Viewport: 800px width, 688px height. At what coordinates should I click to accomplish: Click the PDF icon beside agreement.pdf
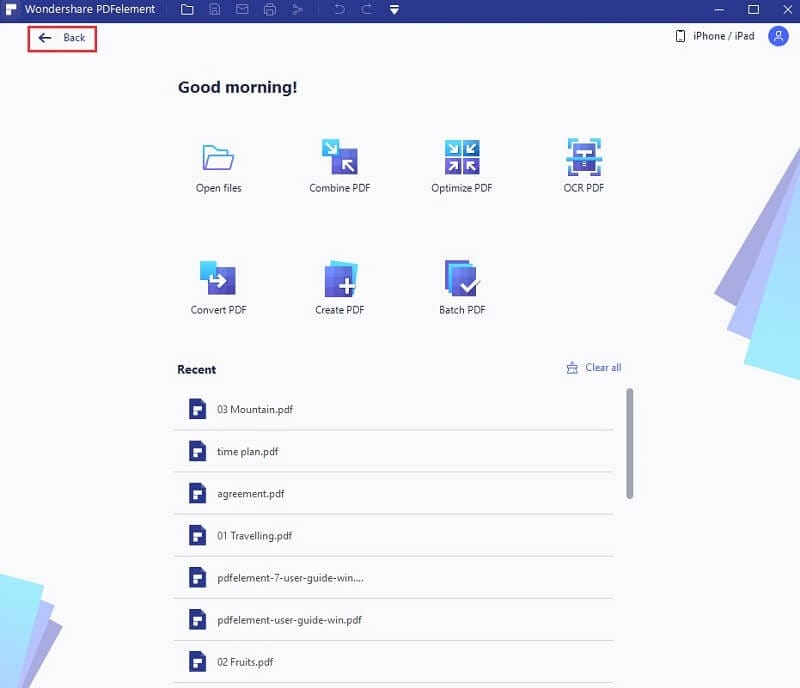point(197,494)
